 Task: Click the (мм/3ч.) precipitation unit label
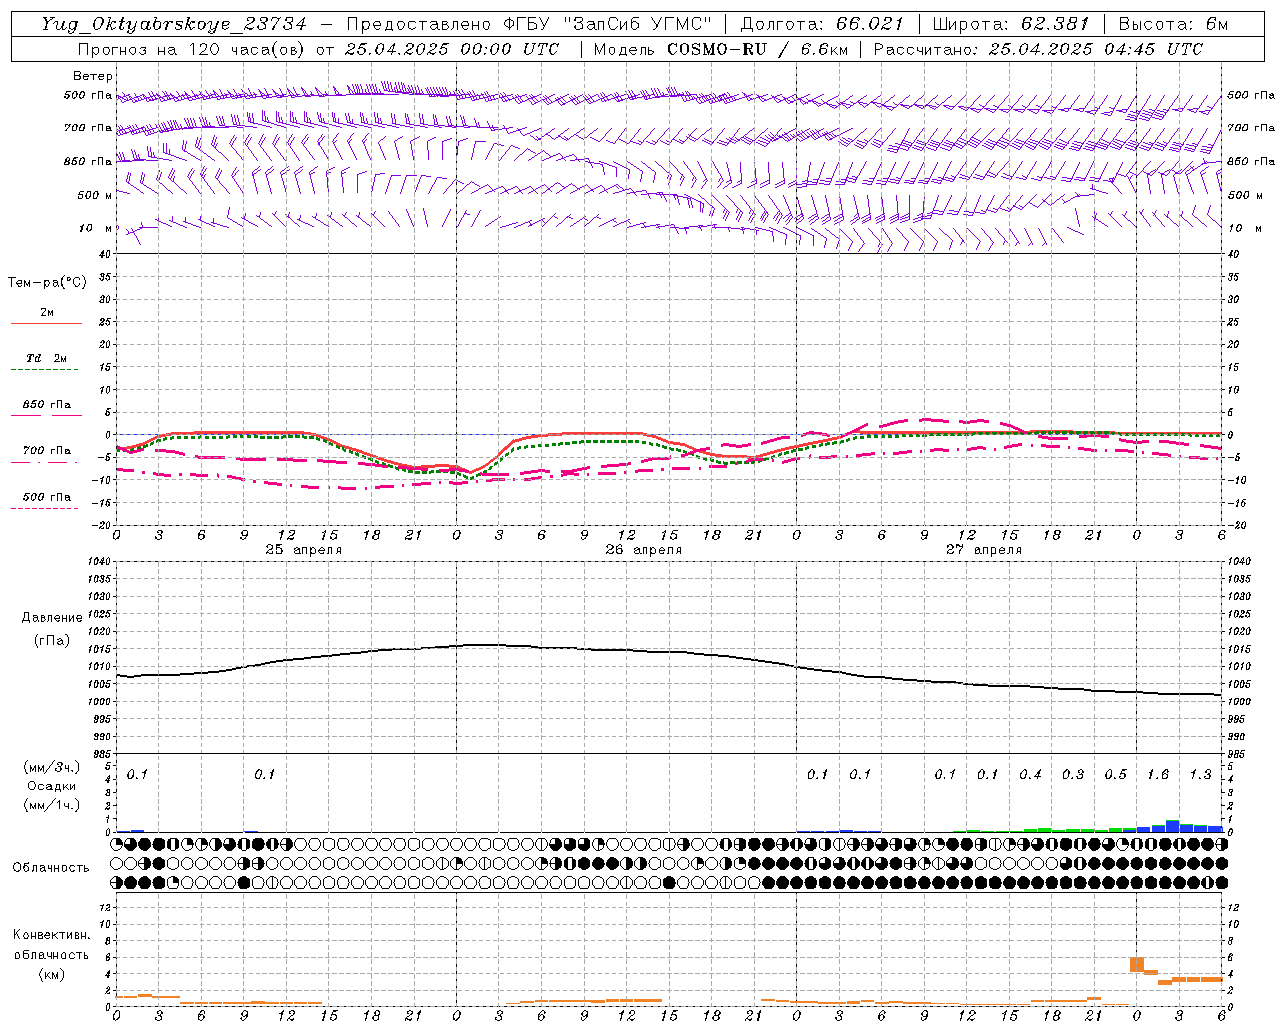pyautogui.click(x=52, y=768)
